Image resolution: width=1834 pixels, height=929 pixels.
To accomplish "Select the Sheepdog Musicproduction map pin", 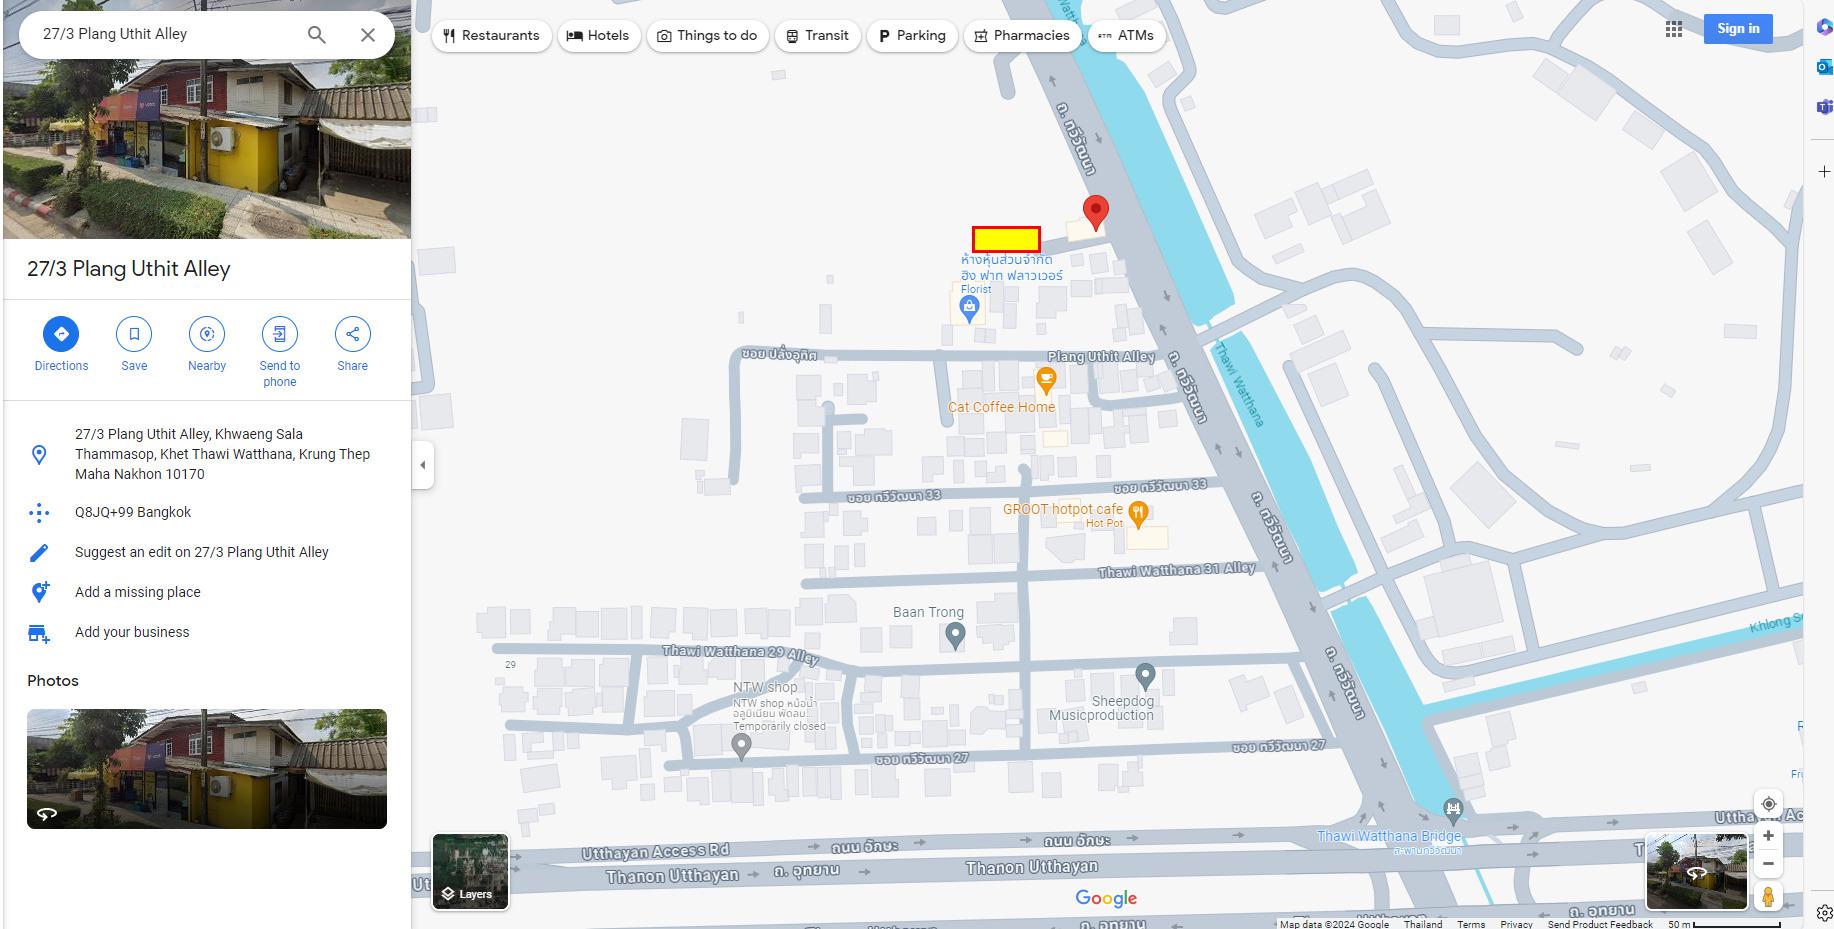I will tap(1146, 677).
